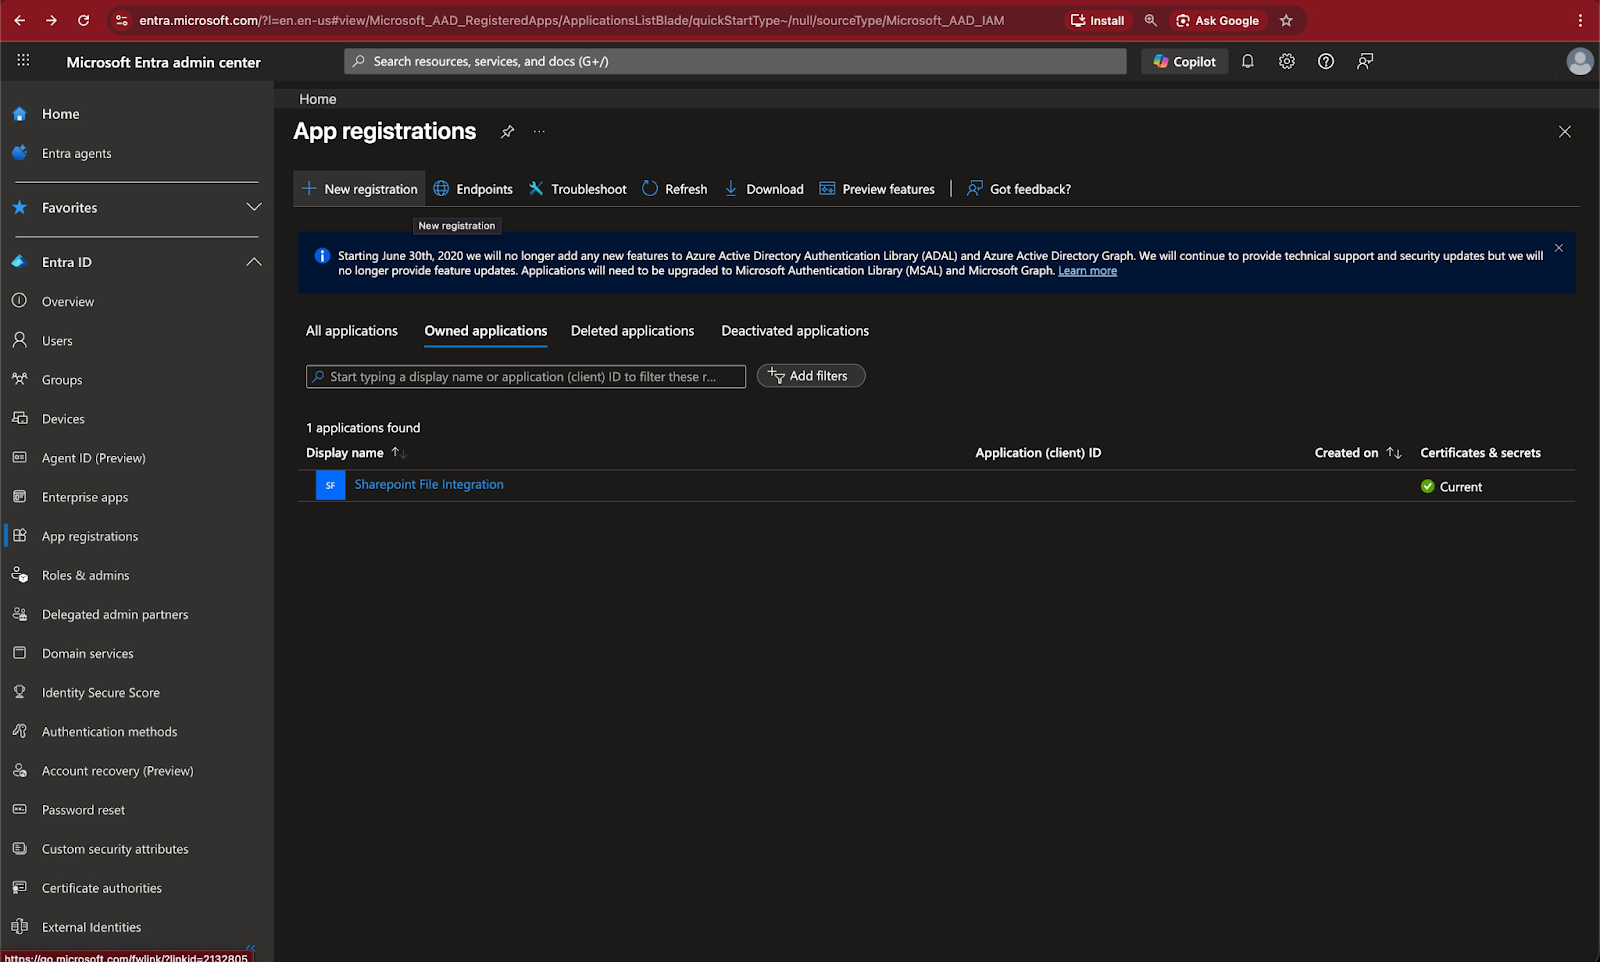Launch Copilot from the header
This screenshot has height=962, width=1600.
(1184, 61)
